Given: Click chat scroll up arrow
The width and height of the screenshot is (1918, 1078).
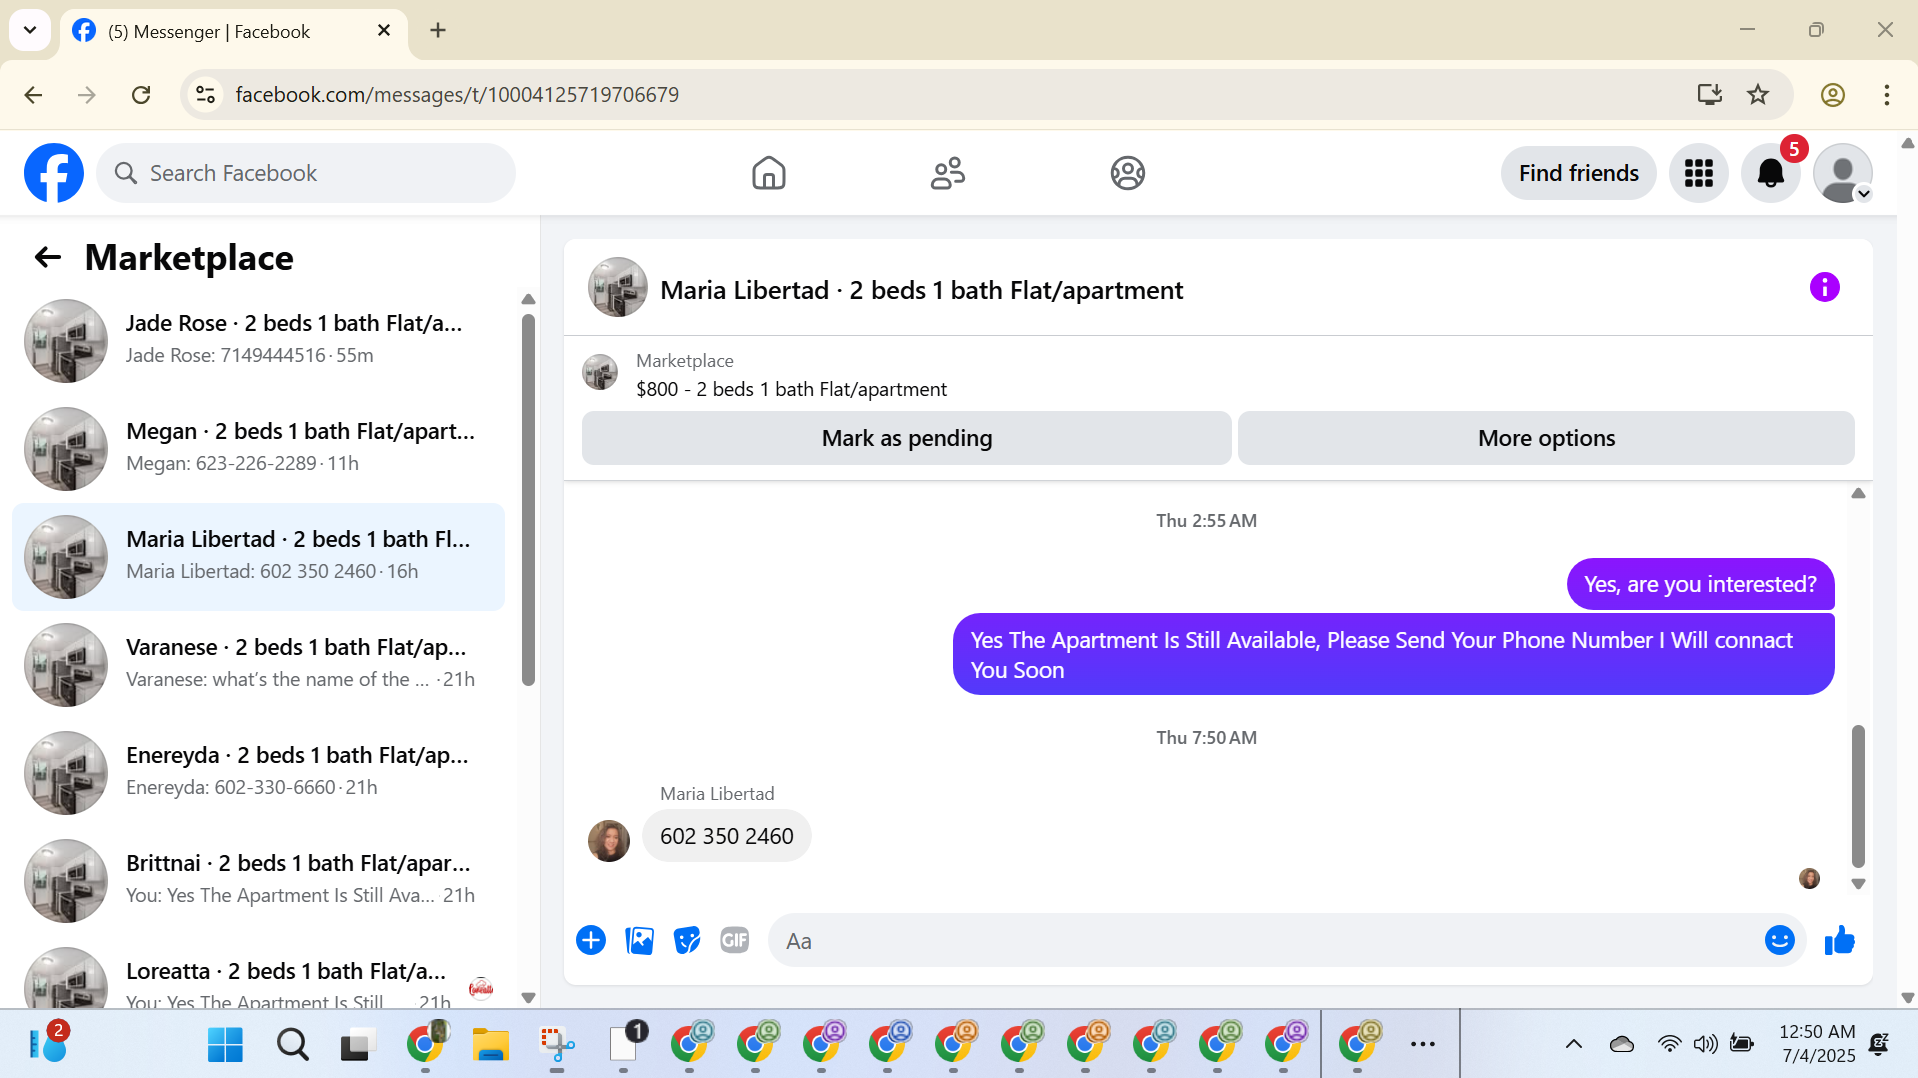Looking at the screenshot, I should 1858,493.
